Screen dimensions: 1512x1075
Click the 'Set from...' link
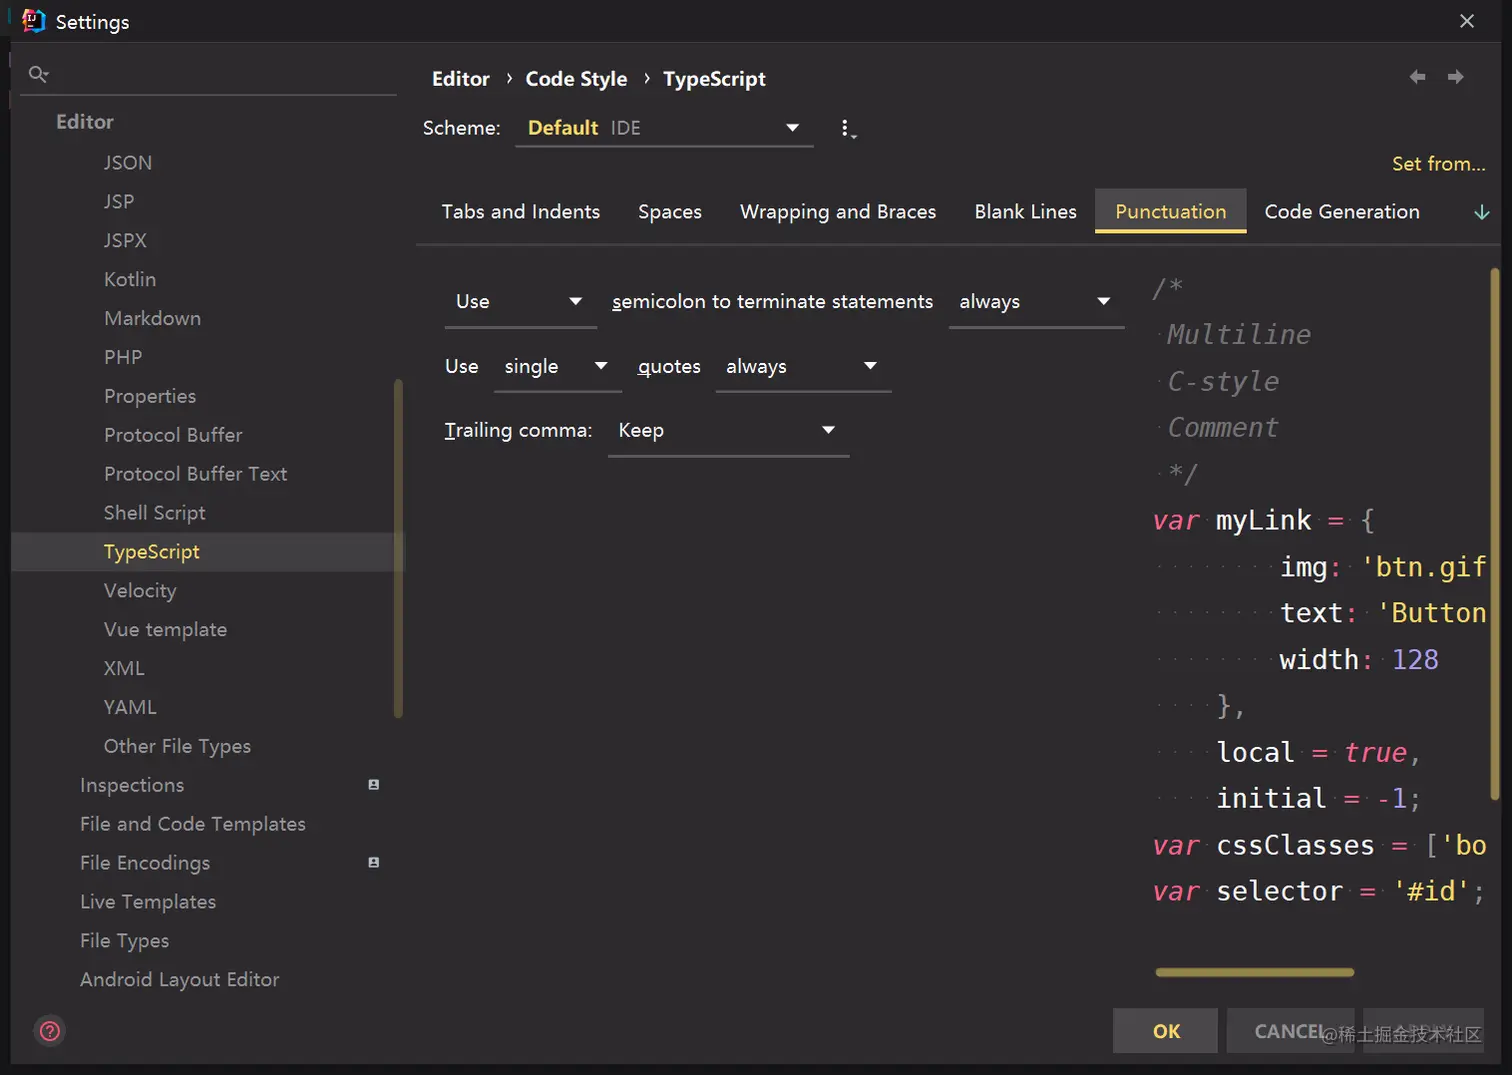click(x=1439, y=164)
